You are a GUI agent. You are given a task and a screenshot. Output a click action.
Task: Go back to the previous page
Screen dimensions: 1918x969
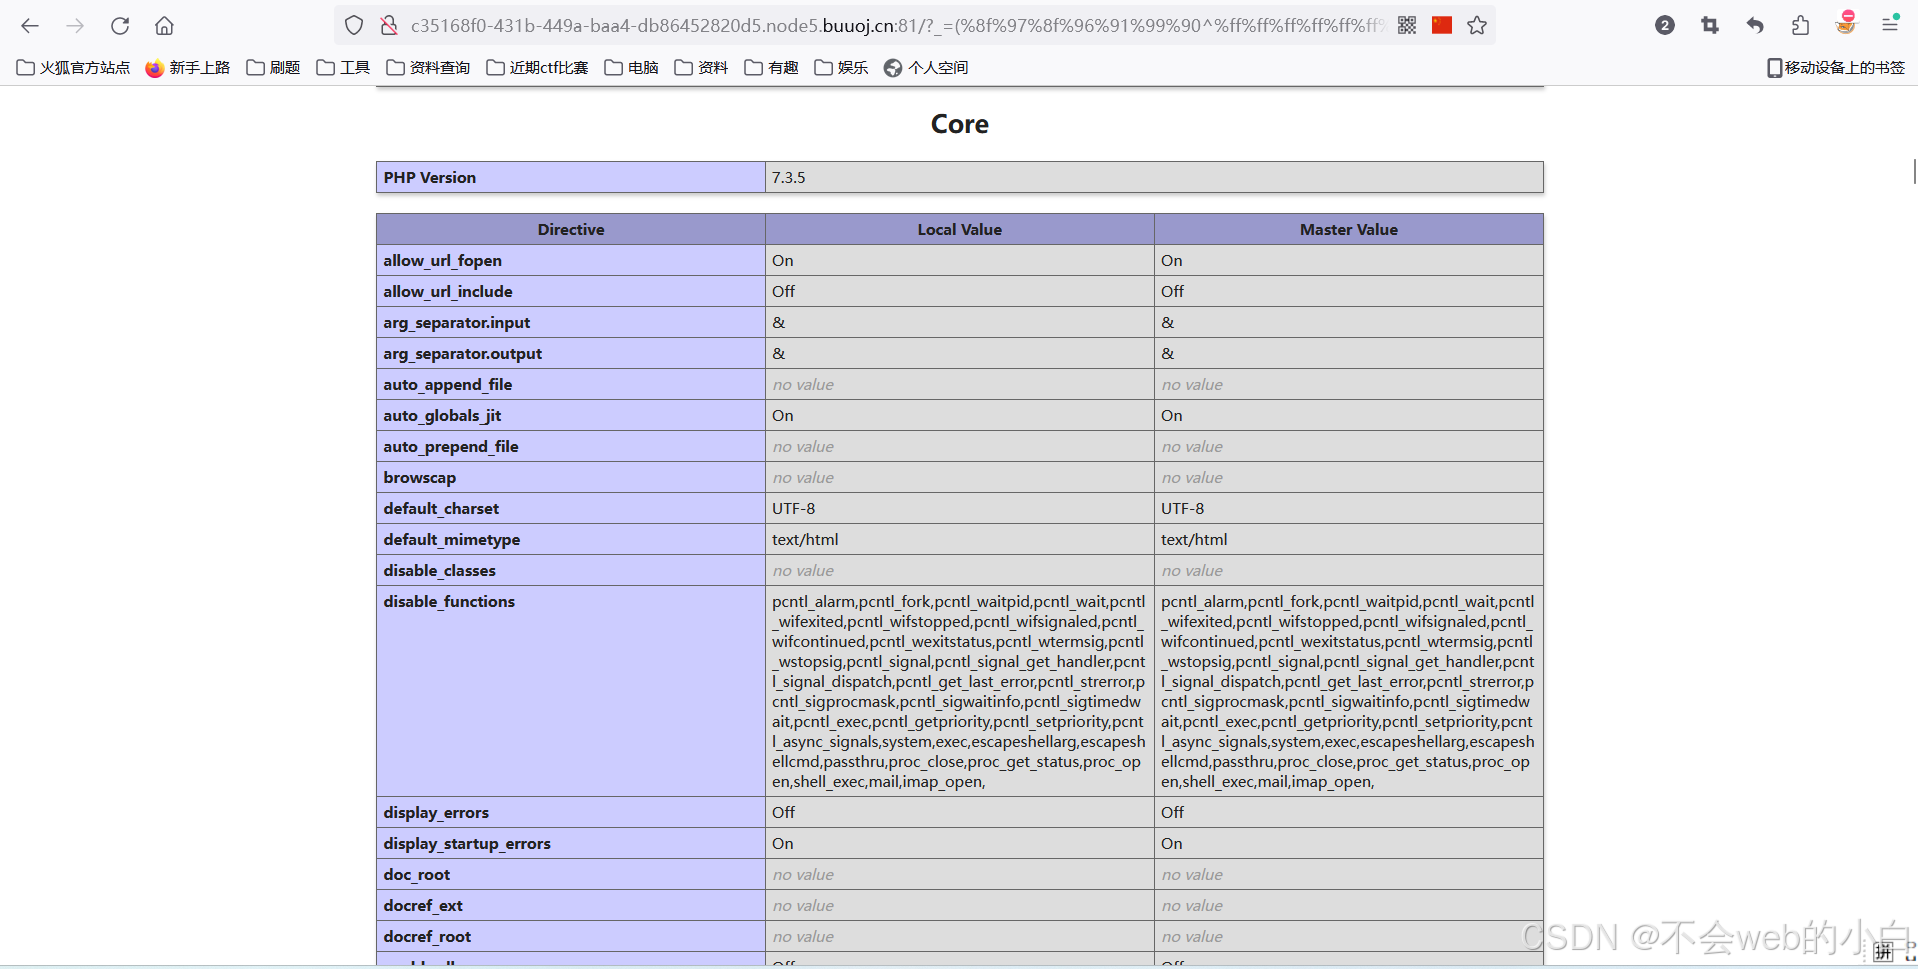tap(30, 26)
